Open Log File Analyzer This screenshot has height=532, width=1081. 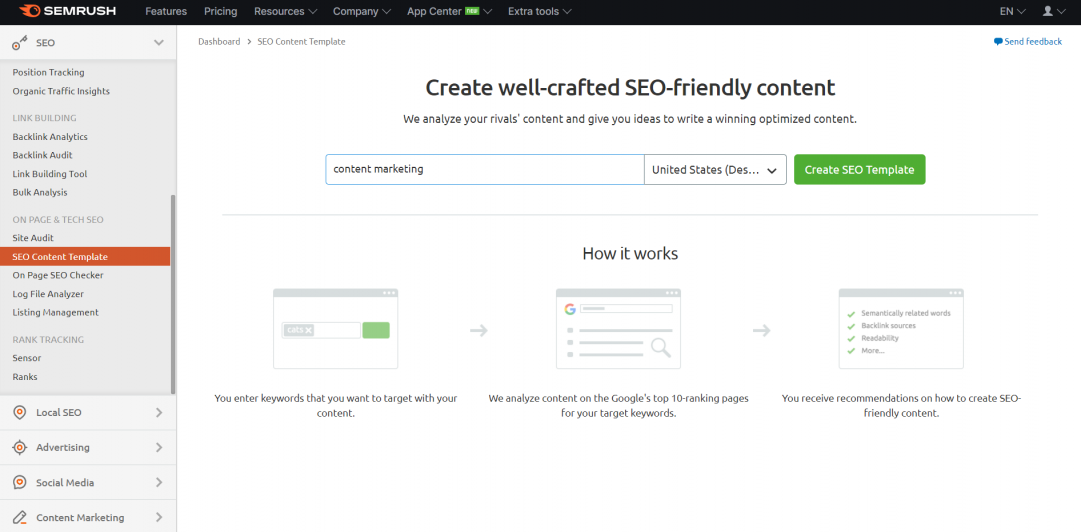48,294
